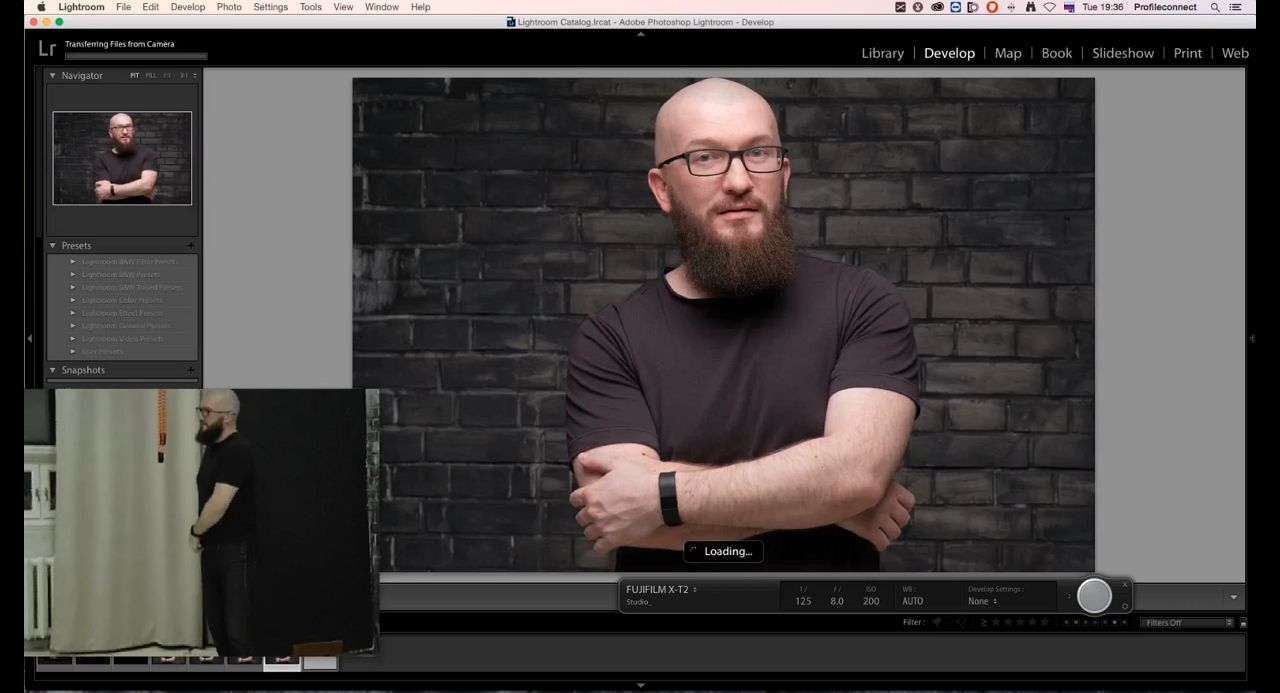Viewport: 1280px width, 693px height.
Task: Click the Lr identity plate logo
Action: coord(47,48)
